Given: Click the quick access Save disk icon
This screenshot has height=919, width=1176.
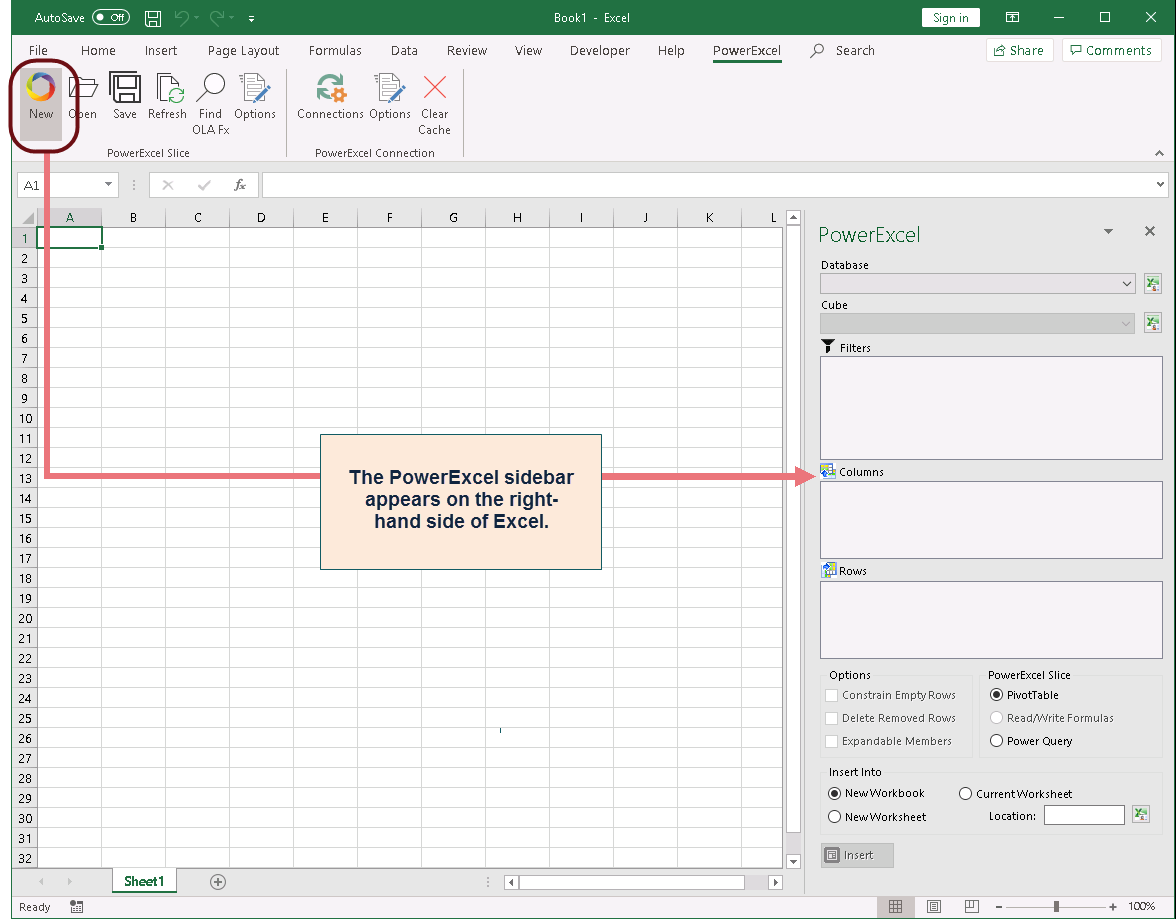Looking at the screenshot, I should tap(153, 18).
